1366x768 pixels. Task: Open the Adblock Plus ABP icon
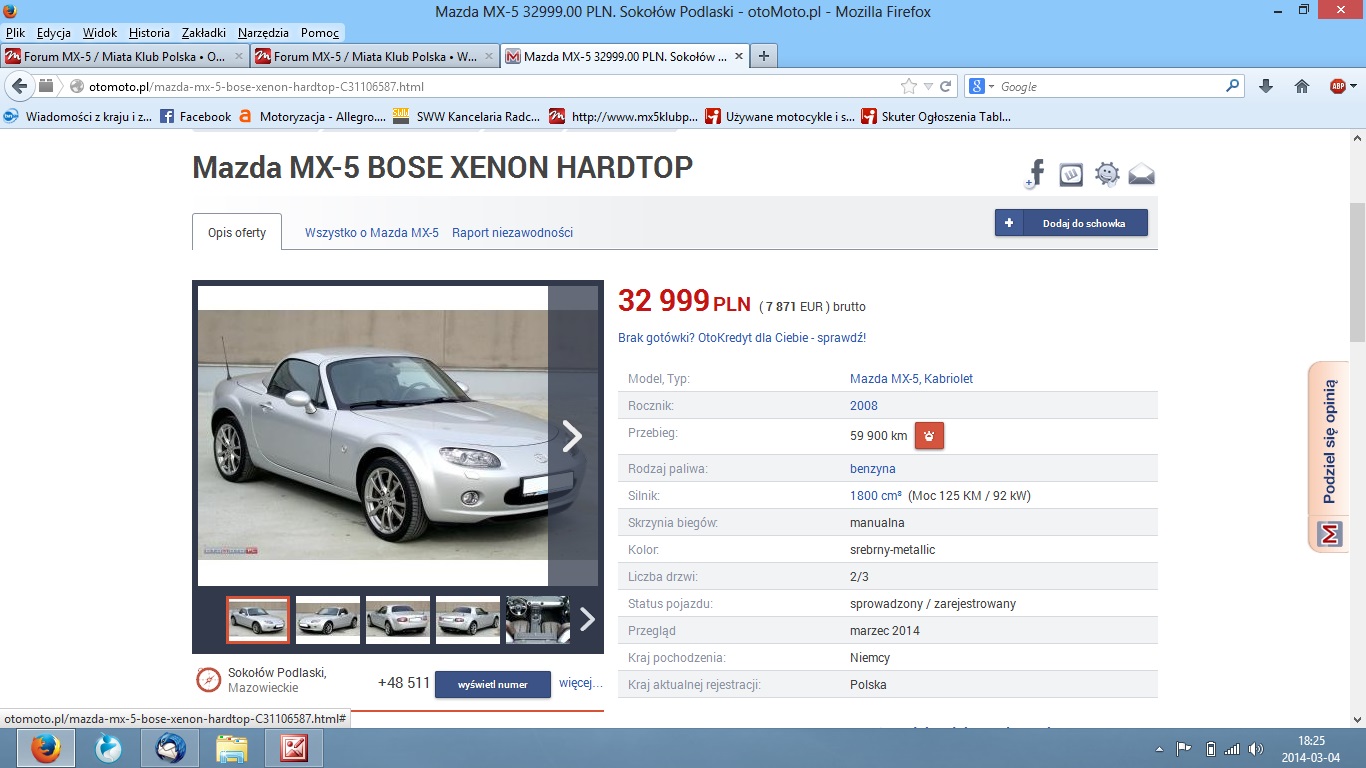1338,87
